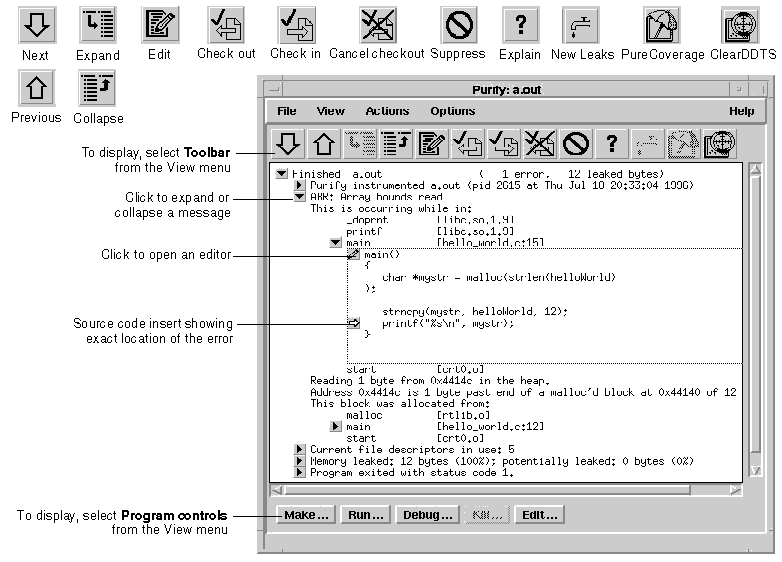Click the Make... button

coord(306,515)
